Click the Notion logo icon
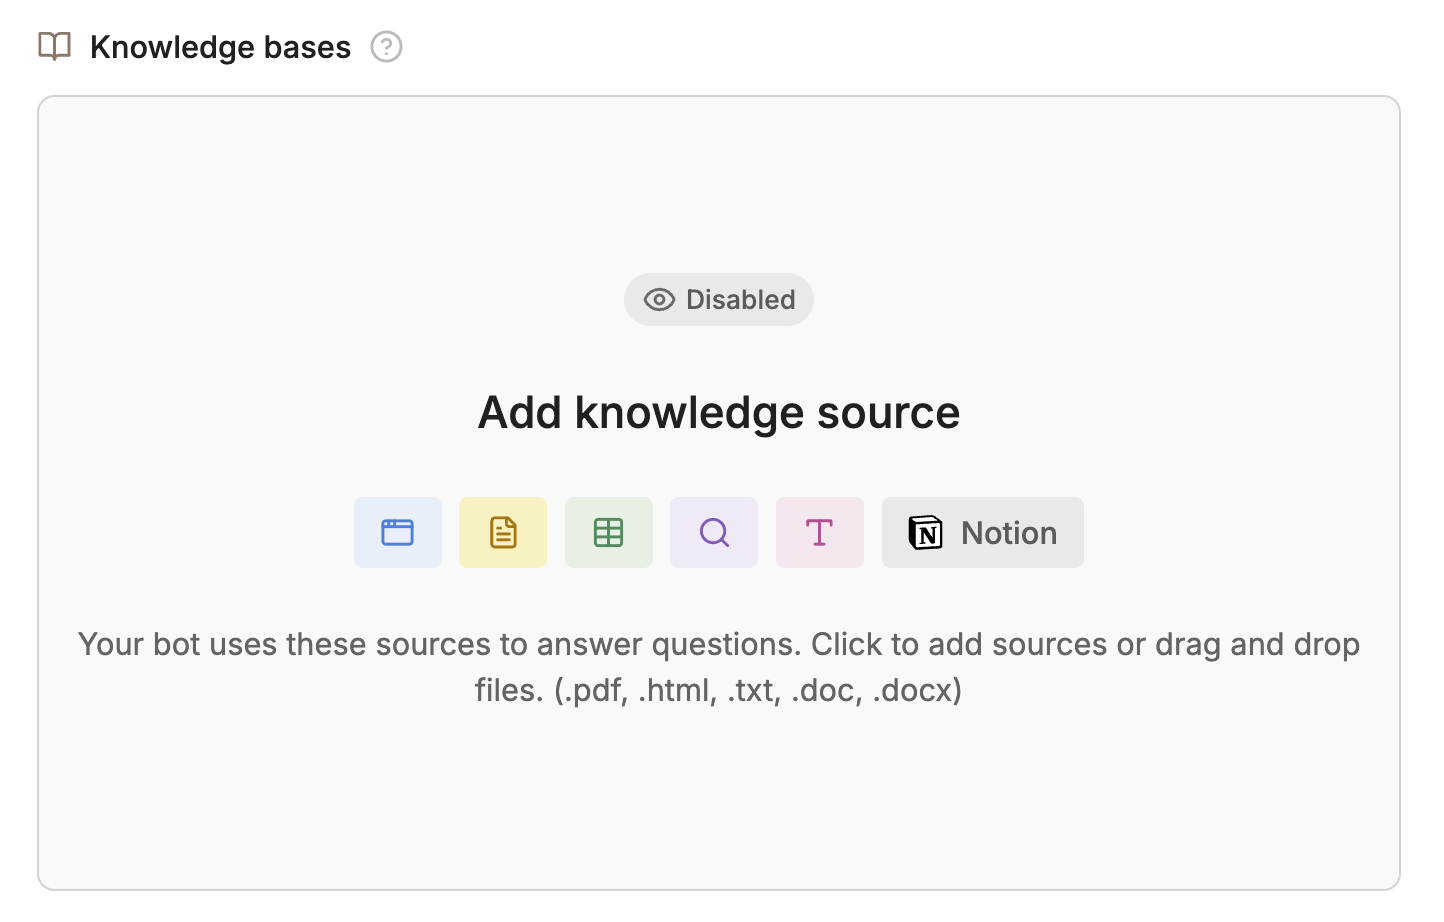Viewport: 1444px width, 922px height. [925, 532]
